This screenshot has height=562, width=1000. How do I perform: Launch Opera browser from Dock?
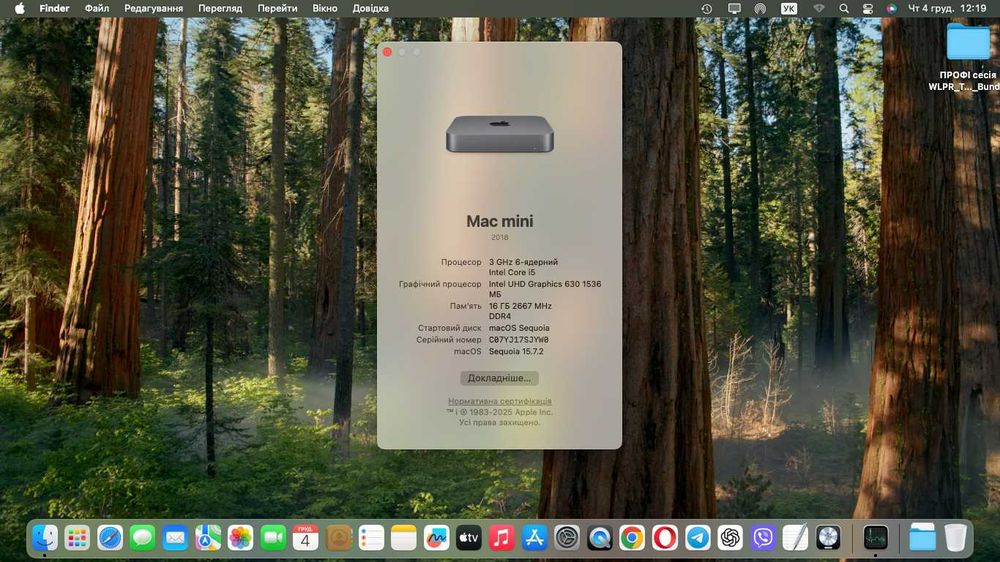(665, 538)
